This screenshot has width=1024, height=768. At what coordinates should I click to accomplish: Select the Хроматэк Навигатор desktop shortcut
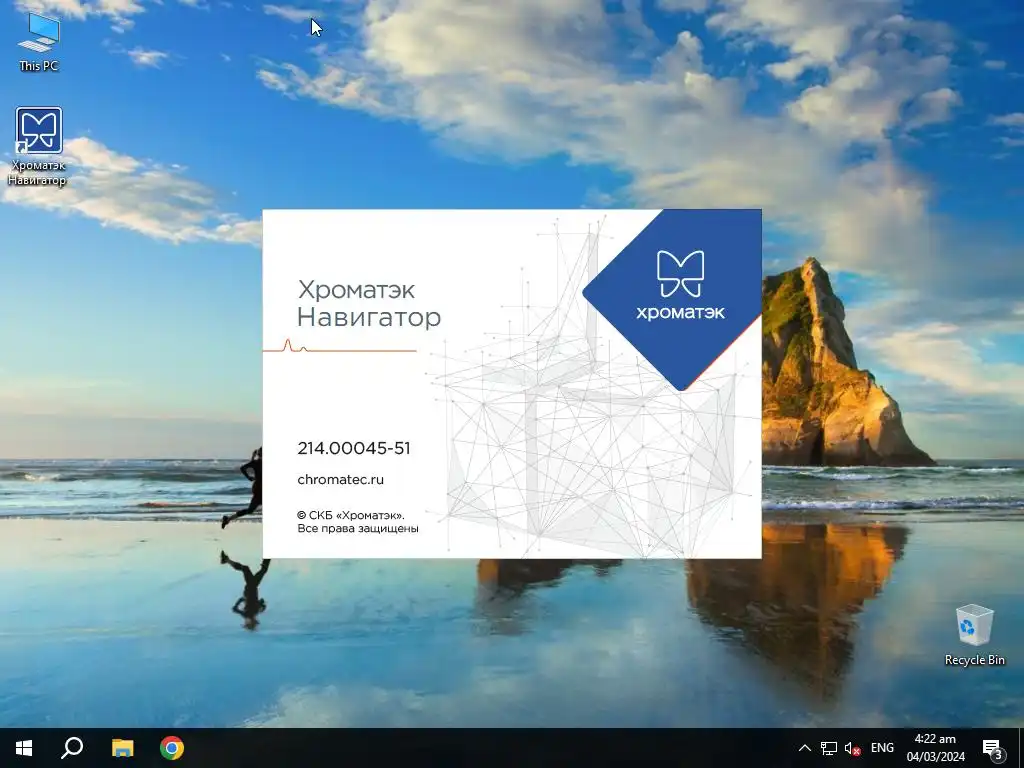pos(38,146)
